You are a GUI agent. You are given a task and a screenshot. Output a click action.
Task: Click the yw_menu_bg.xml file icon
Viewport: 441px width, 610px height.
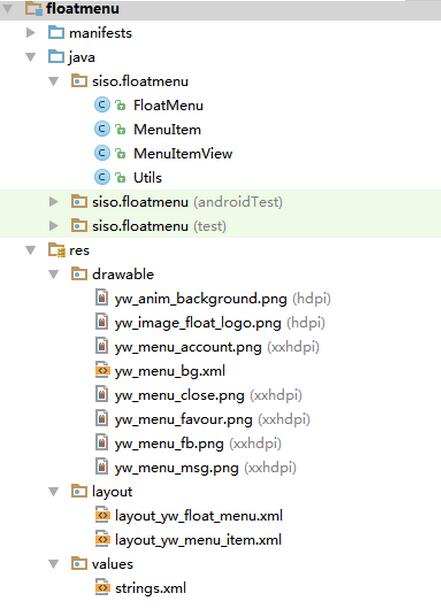pyautogui.click(x=103, y=370)
